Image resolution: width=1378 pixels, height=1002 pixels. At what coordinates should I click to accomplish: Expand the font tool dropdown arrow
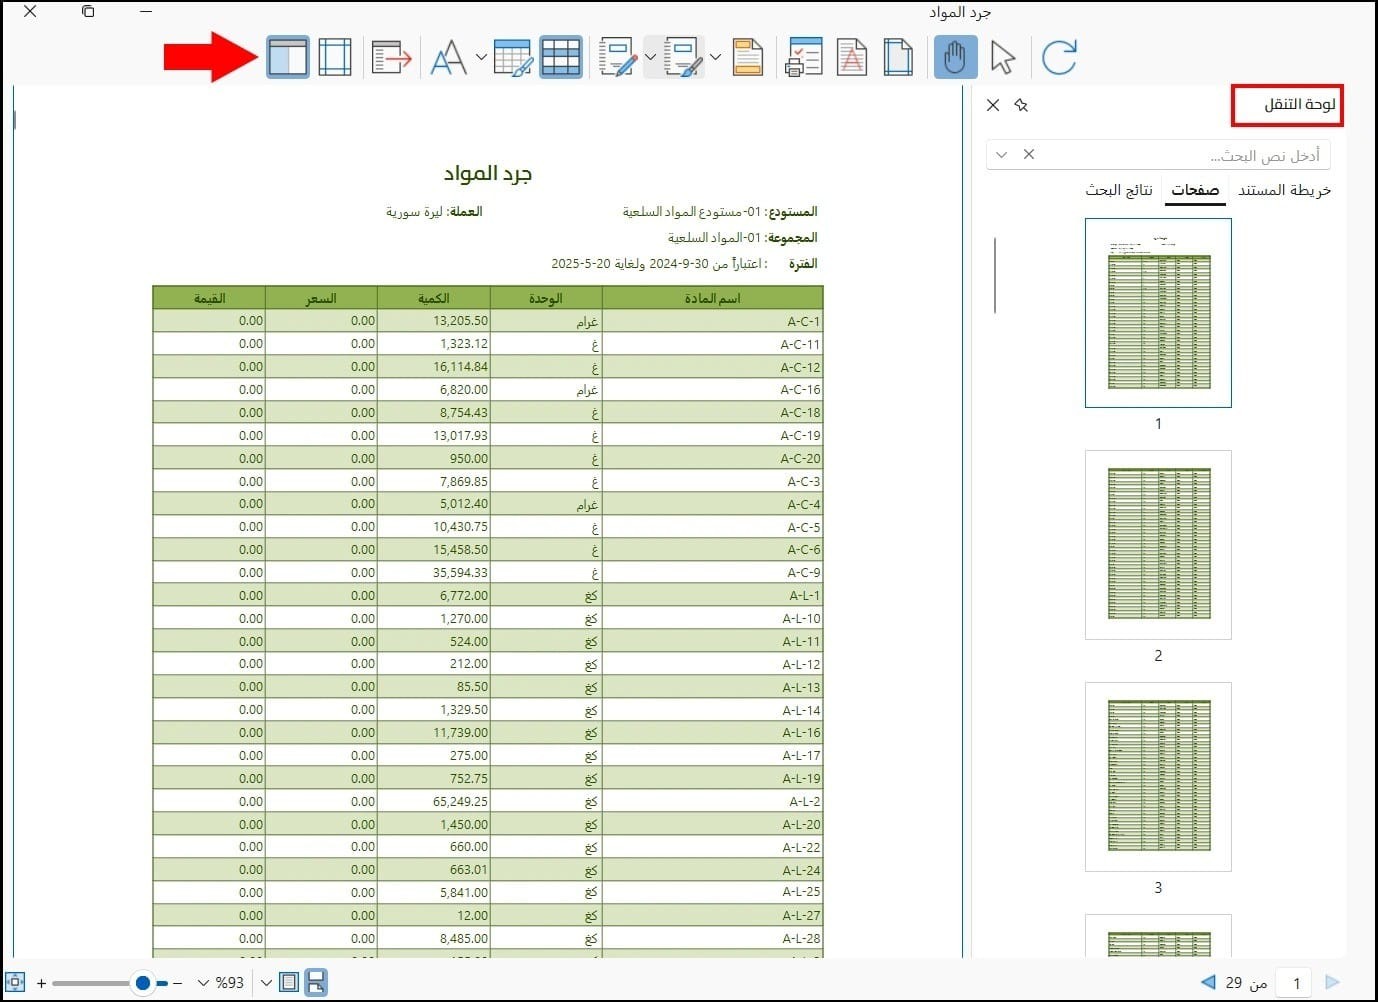coord(481,57)
